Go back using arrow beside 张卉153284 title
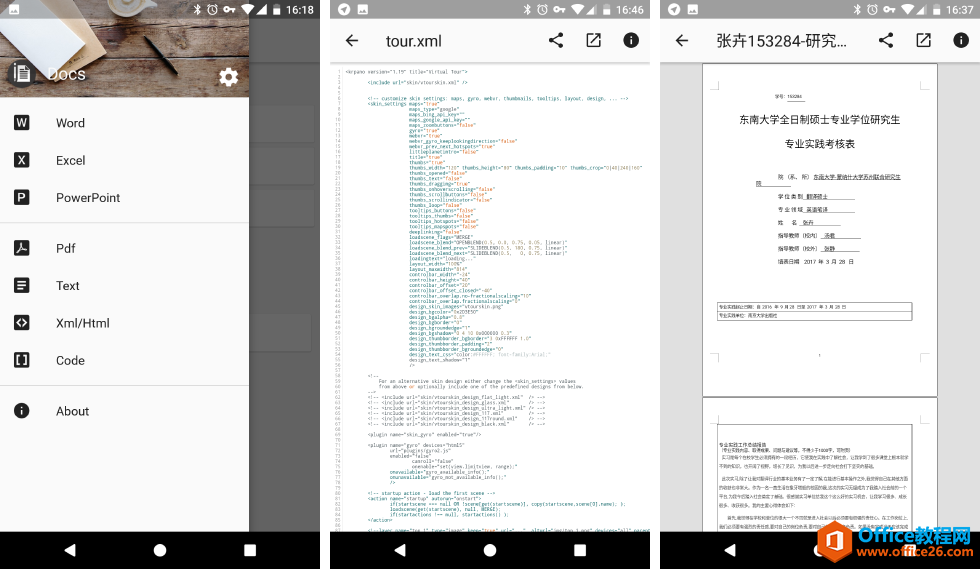Viewport: 980px width, 569px height. tap(682, 41)
